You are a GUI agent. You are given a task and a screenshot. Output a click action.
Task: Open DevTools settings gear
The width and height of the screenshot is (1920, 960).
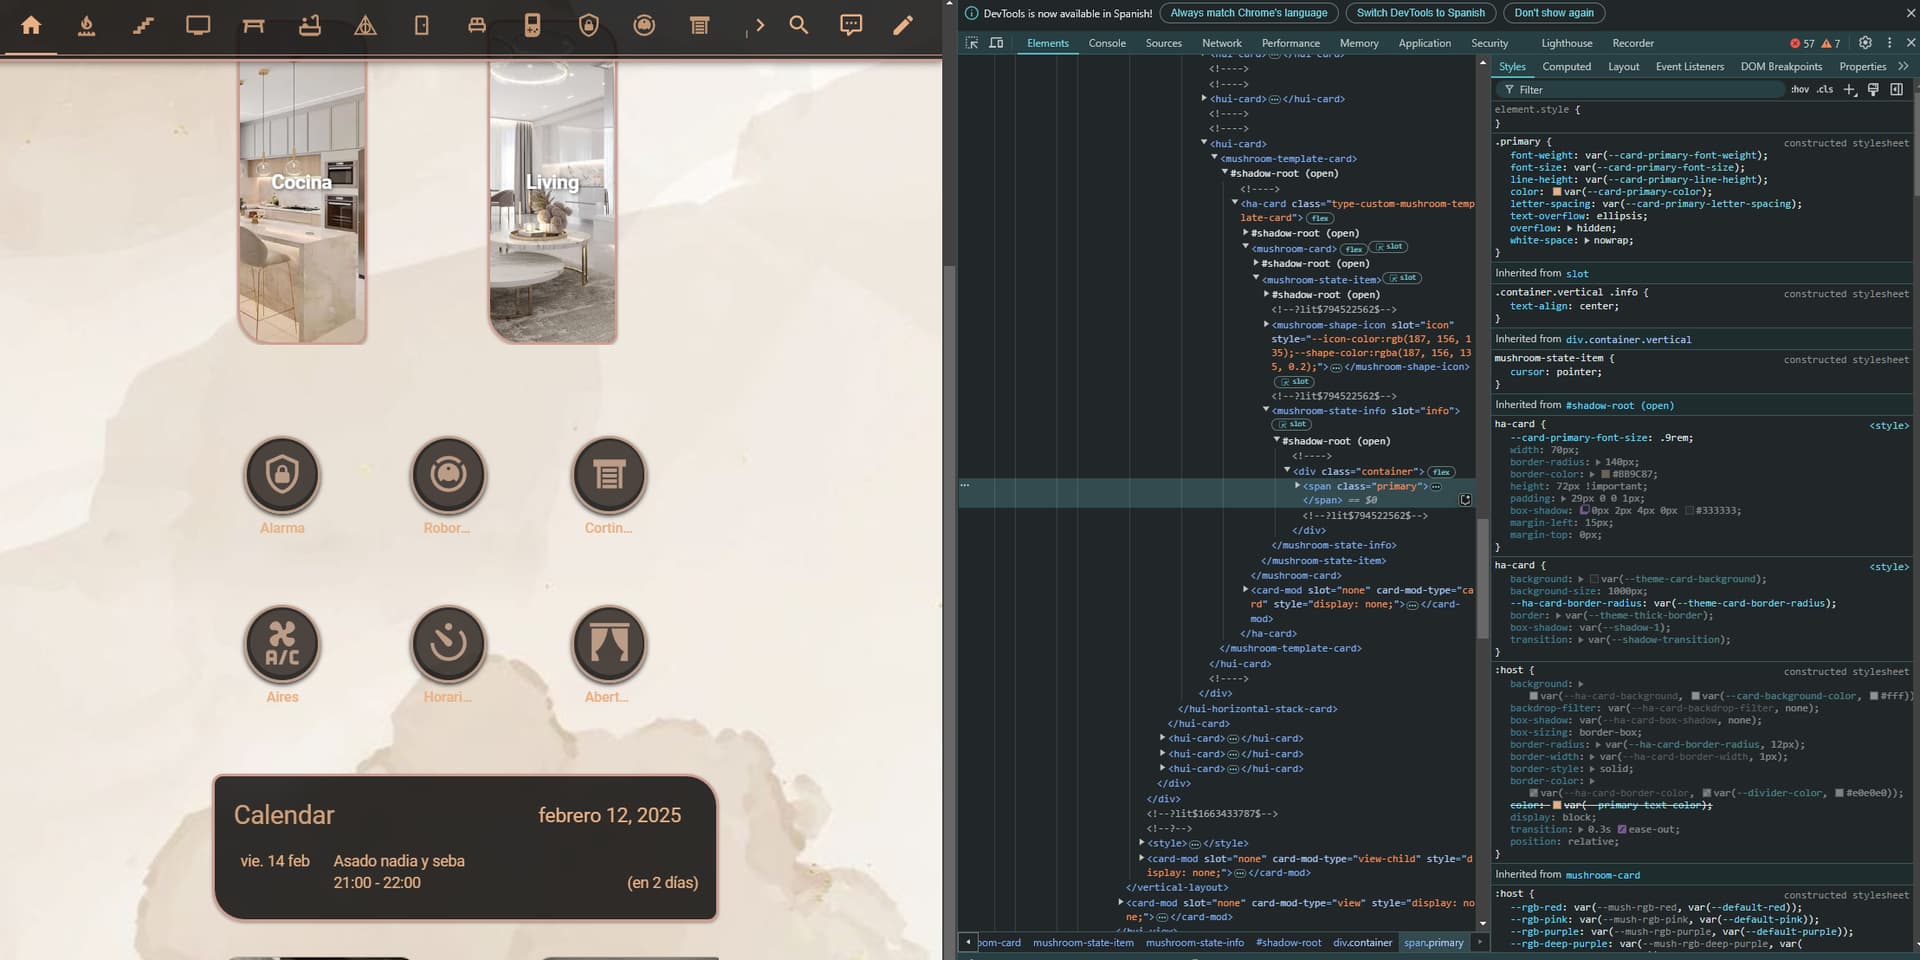coord(1864,43)
